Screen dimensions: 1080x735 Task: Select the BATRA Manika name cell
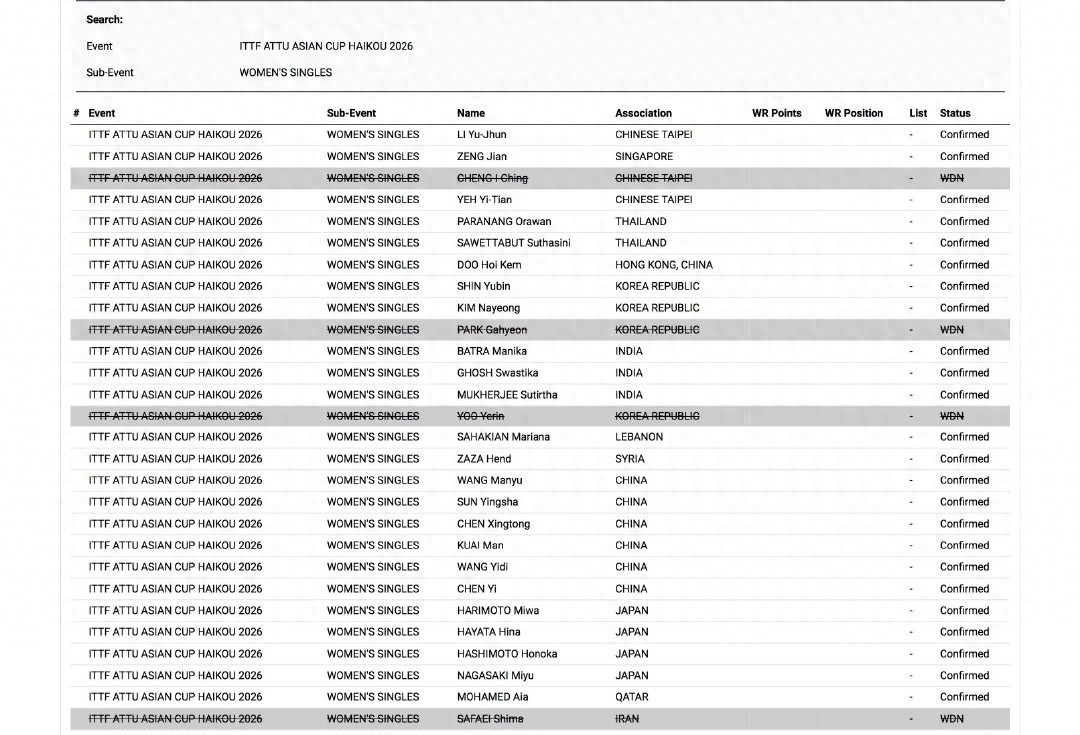point(491,351)
